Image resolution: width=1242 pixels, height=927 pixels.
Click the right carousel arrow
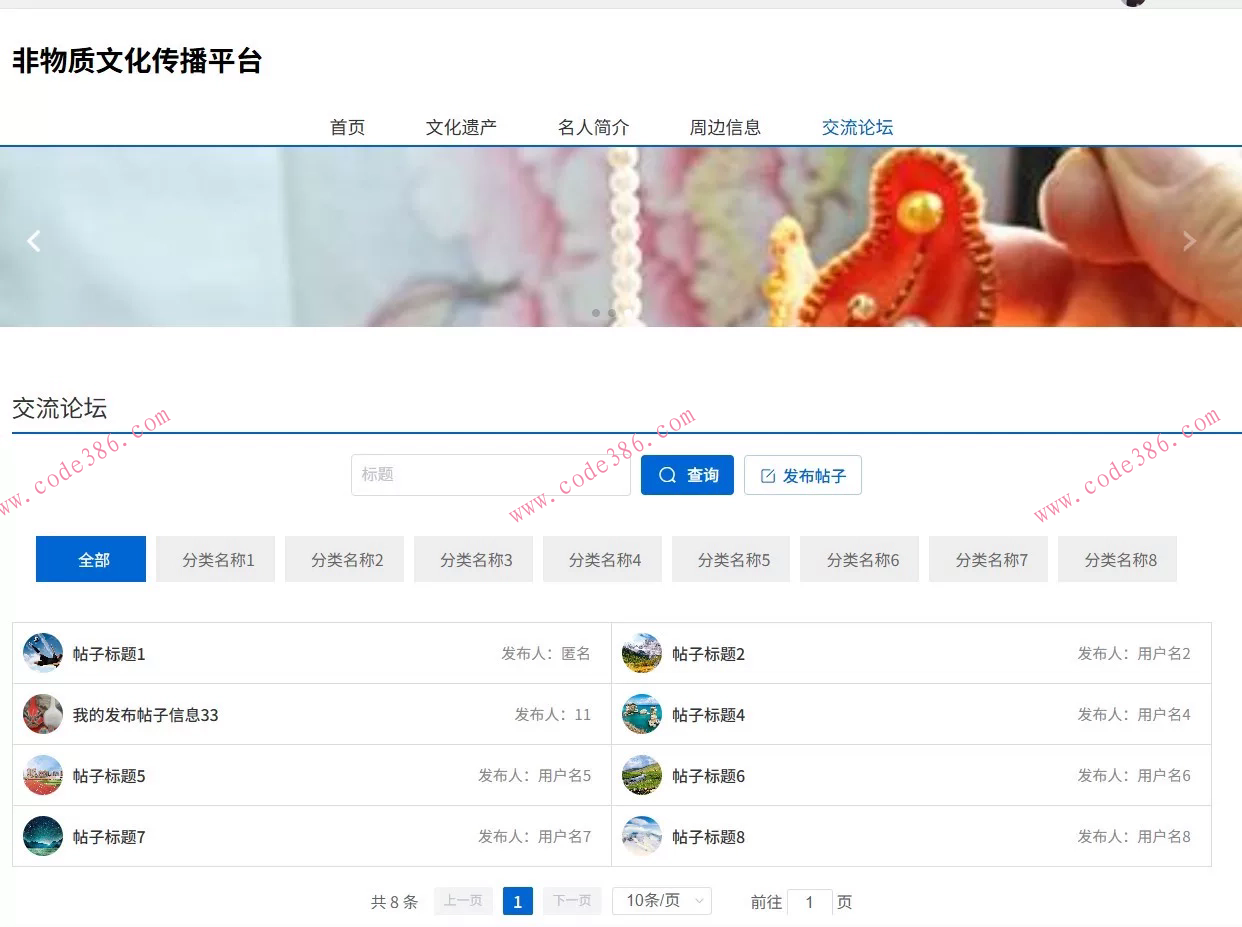tap(1188, 240)
